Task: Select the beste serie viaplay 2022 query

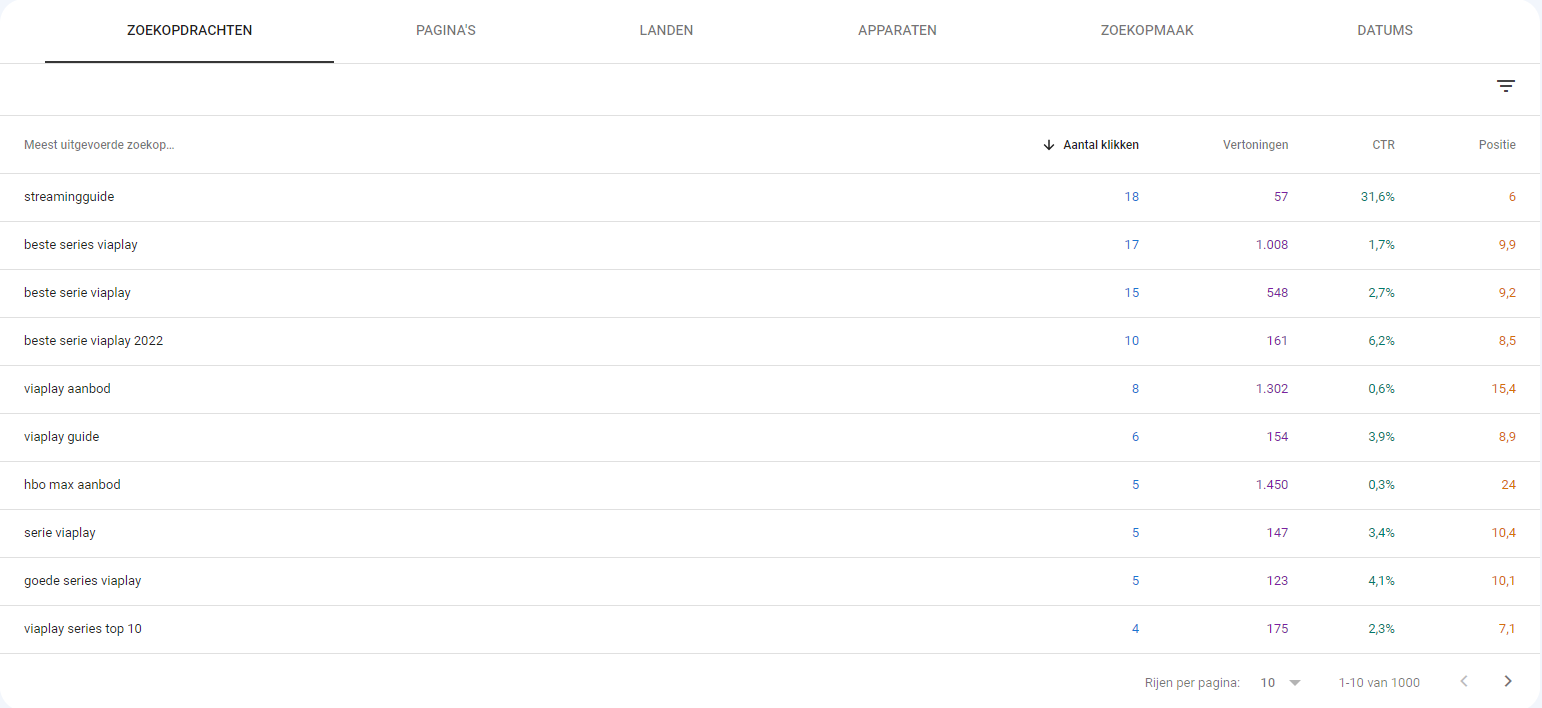Action: (x=93, y=341)
